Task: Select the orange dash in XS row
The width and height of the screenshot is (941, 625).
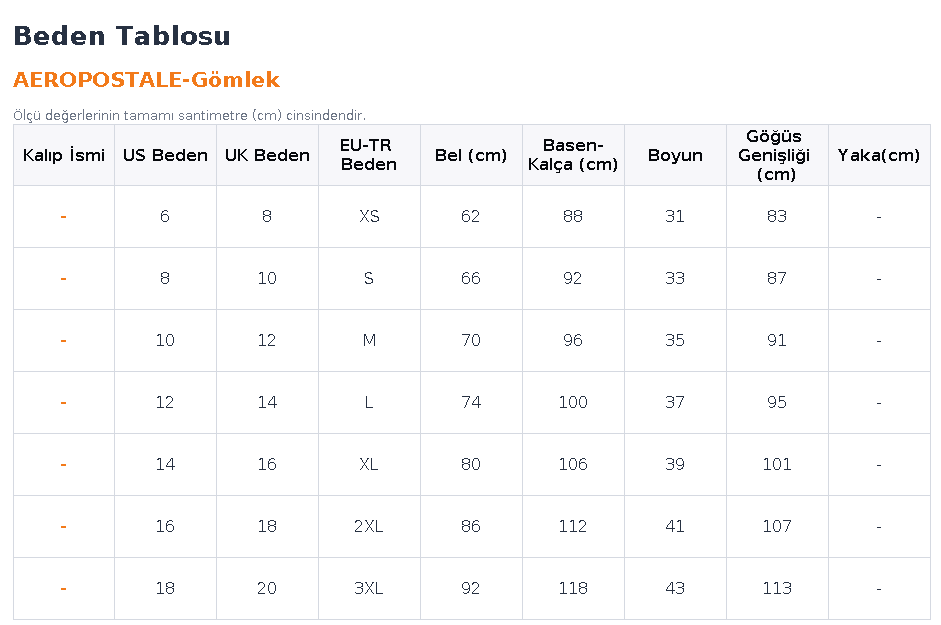Action: [x=64, y=216]
